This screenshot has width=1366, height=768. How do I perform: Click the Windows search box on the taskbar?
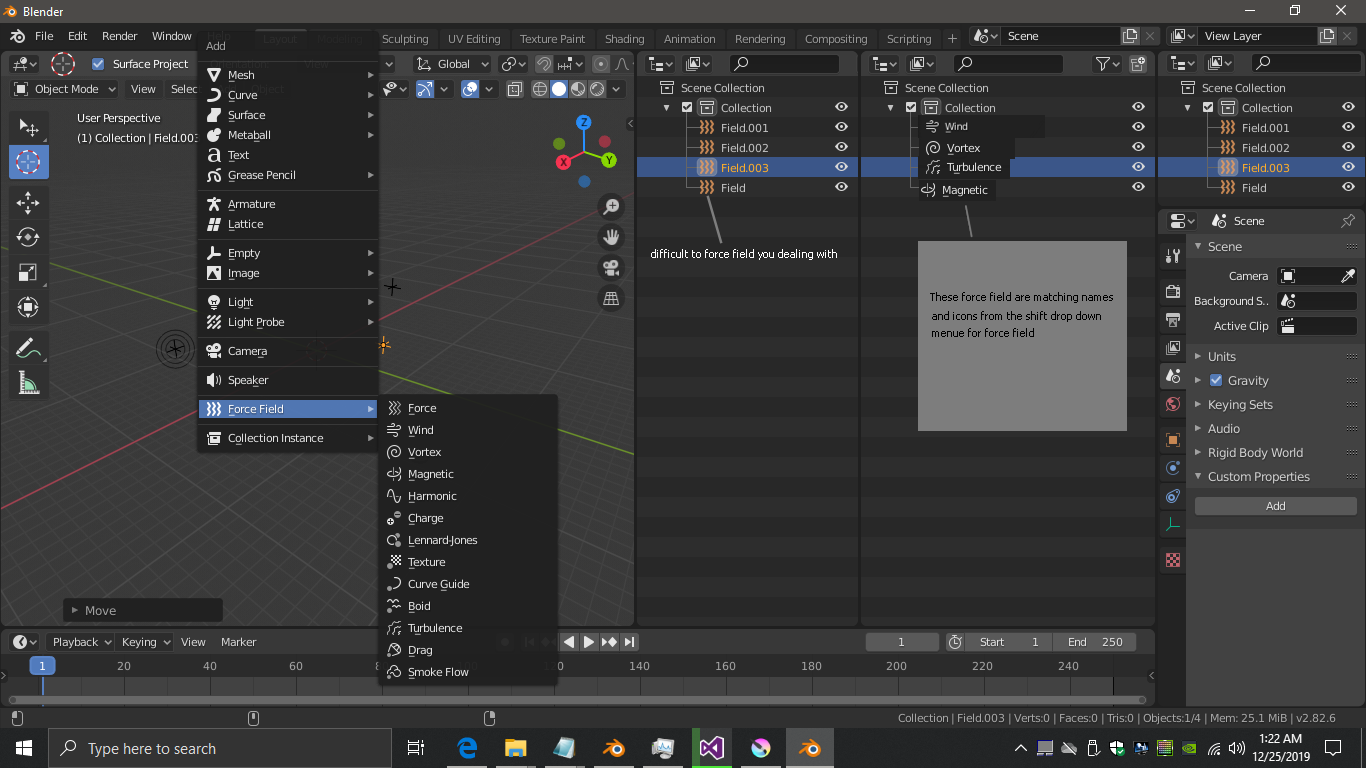(x=220, y=748)
